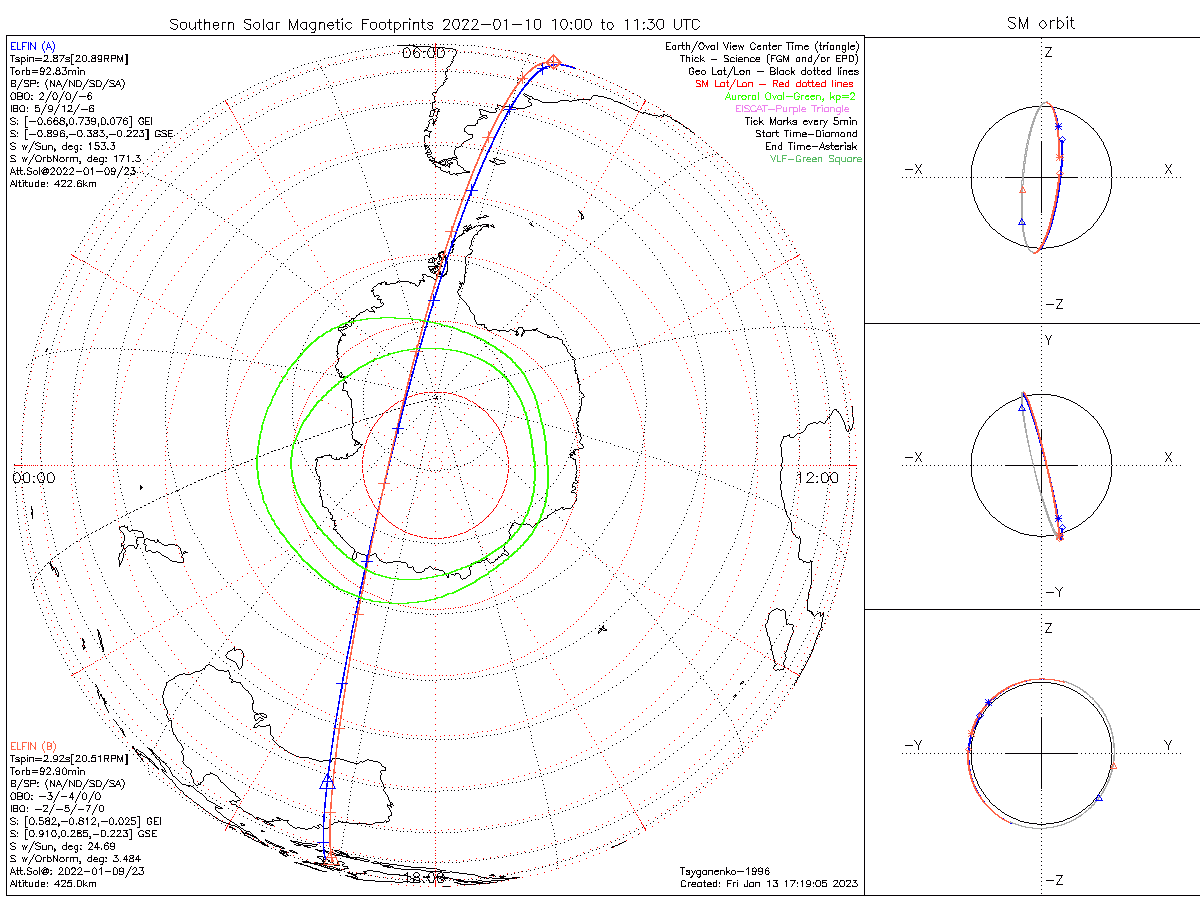Viewport: 1200px width, 900px height.
Task: Click the red triangle in the bottom Y-Z orbit panel
Action: (x=1113, y=767)
